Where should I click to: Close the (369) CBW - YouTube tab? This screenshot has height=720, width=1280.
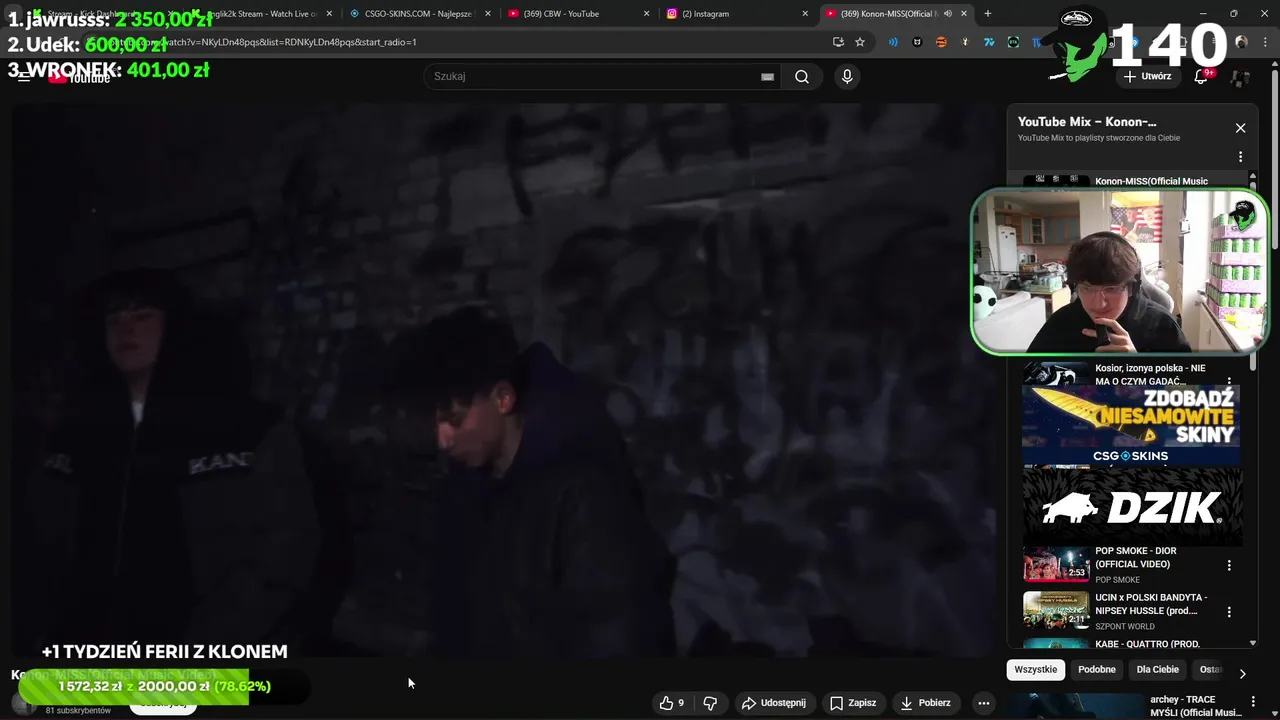click(646, 14)
